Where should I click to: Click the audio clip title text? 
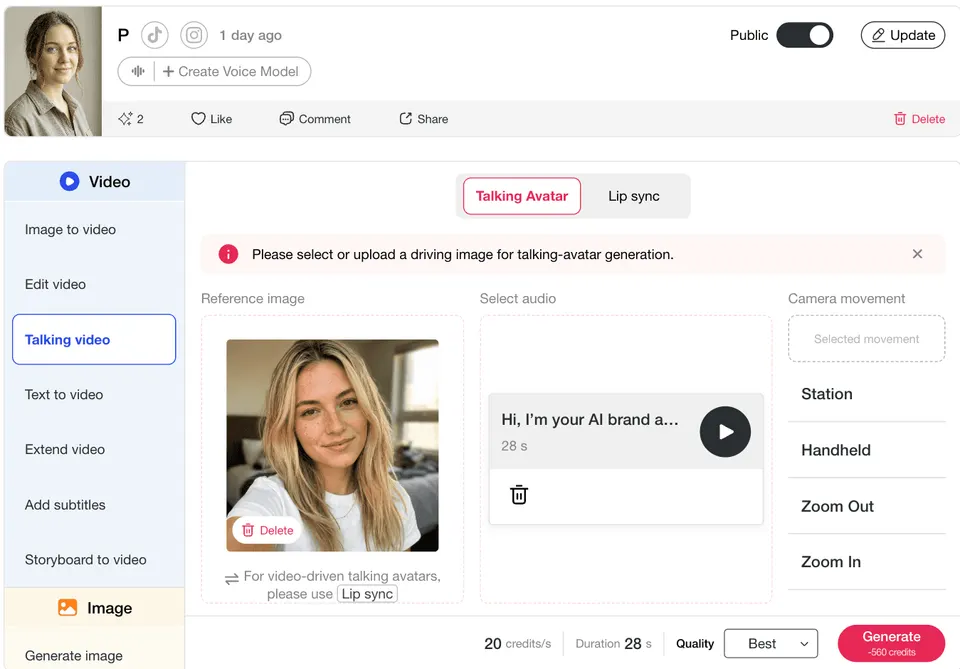click(590, 419)
